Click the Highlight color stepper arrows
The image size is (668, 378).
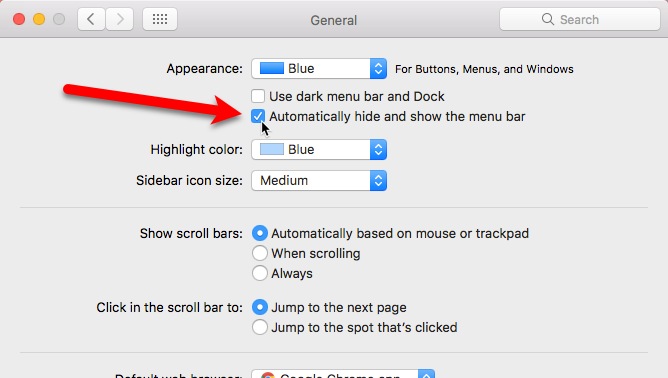378,150
